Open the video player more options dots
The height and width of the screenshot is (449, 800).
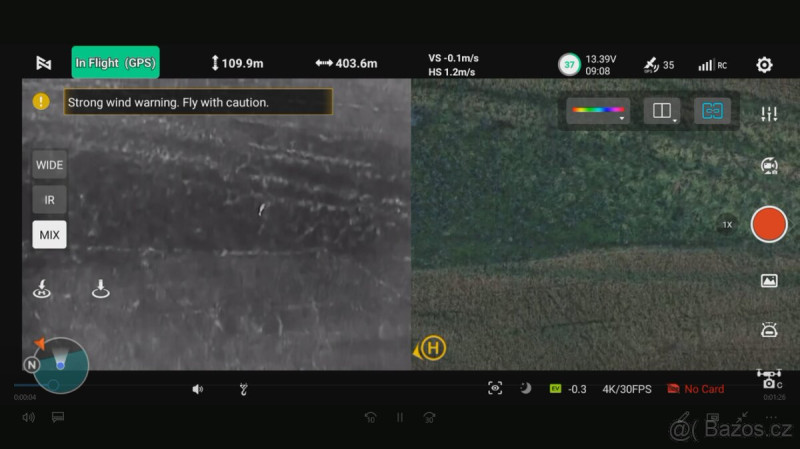point(771,417)
